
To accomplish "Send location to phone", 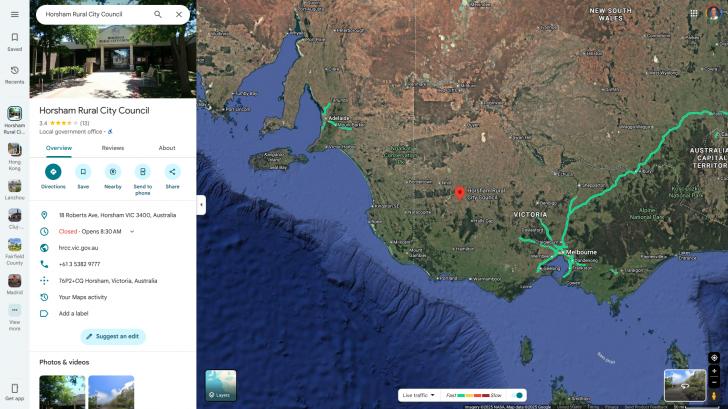I will click(x=142, y=172).
